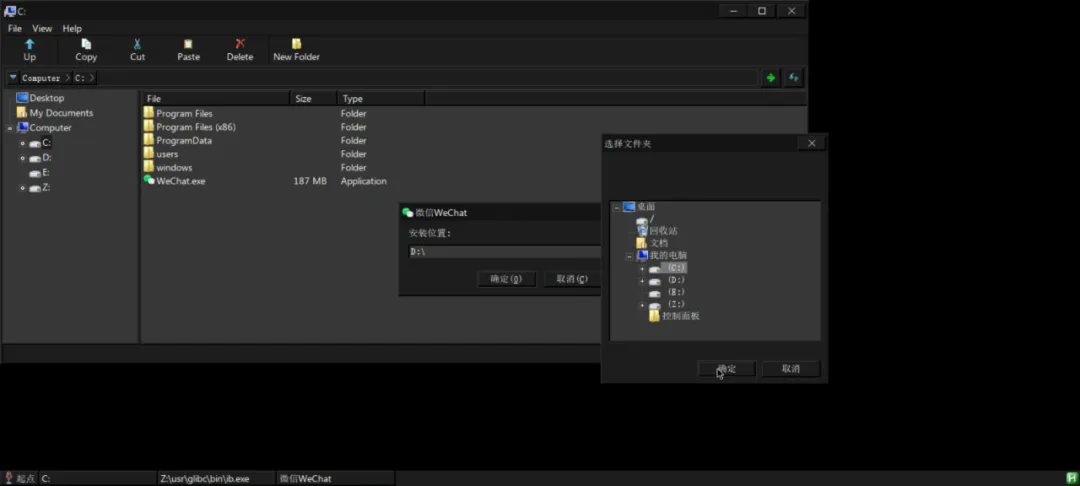Click the Paste toolbar button

coord(188,50)
